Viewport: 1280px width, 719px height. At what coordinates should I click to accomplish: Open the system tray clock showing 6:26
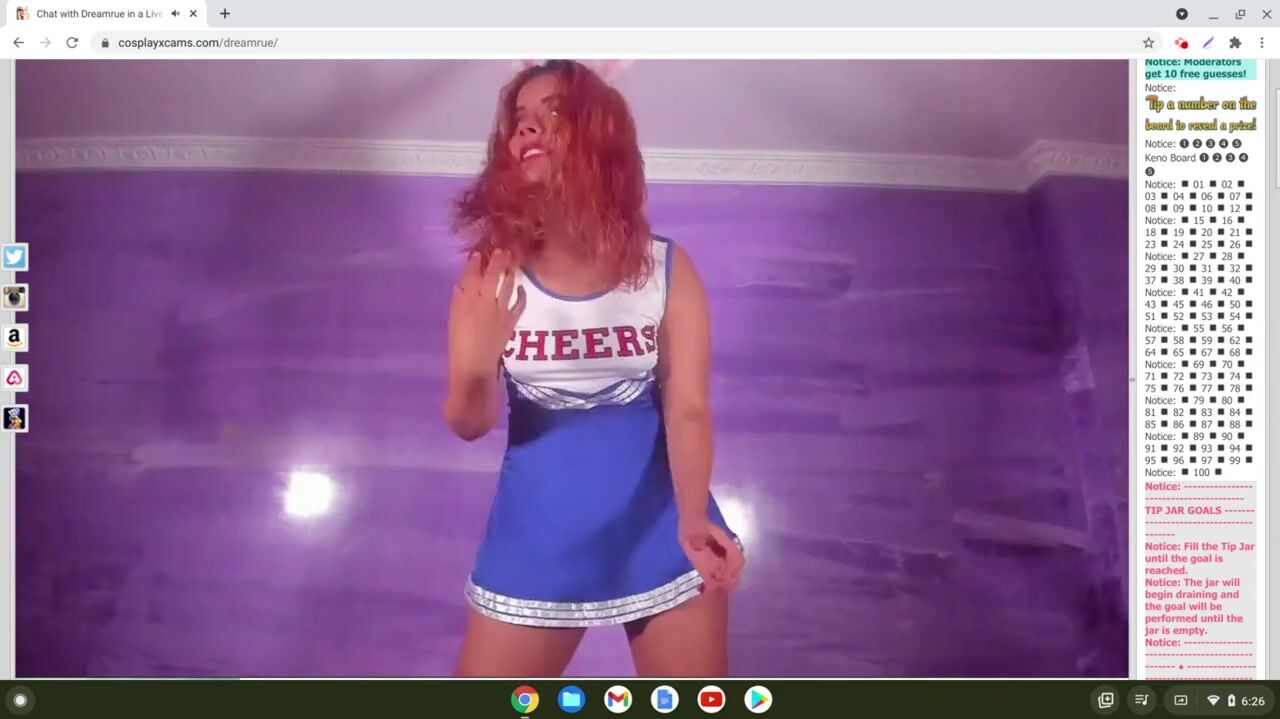[1252, 701]
